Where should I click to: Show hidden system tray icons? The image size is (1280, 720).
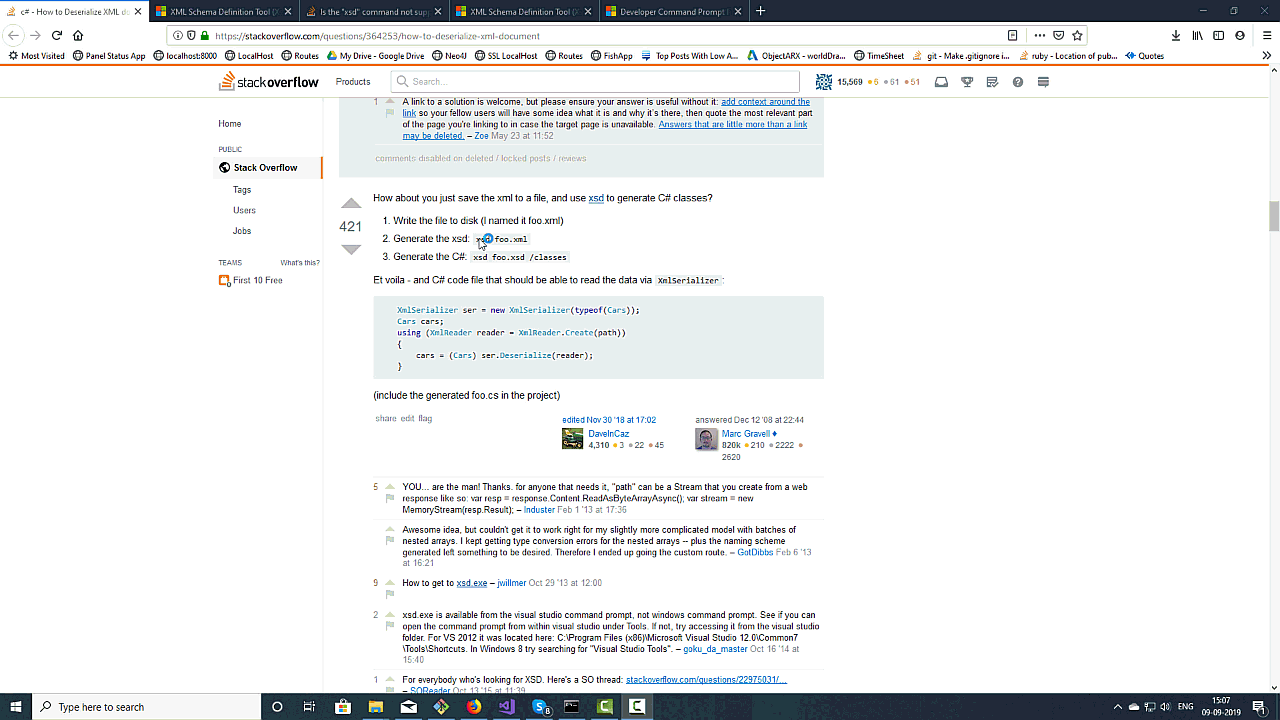point(1118,706)
